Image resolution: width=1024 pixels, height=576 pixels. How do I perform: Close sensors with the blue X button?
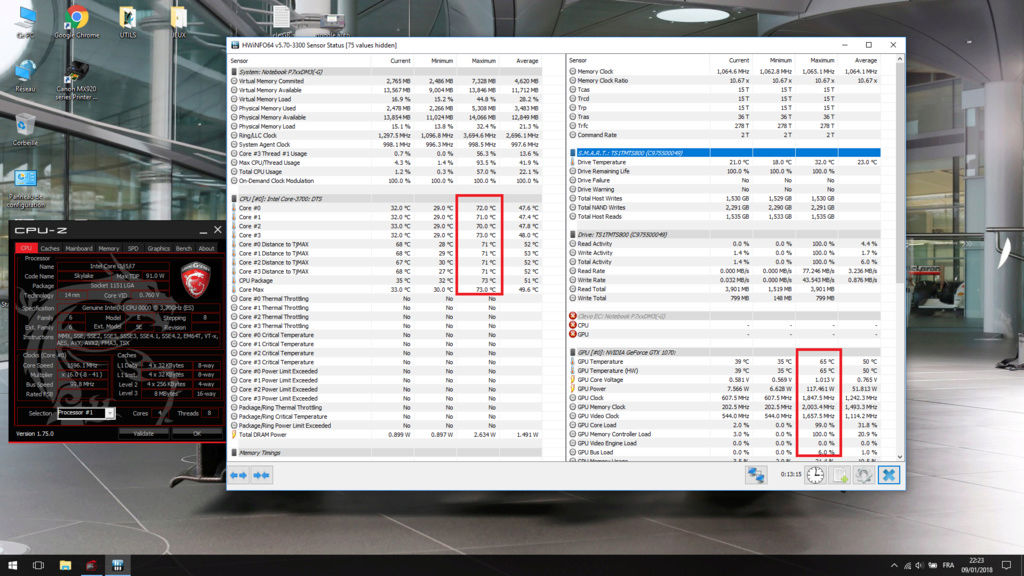(x=888, y=475)
